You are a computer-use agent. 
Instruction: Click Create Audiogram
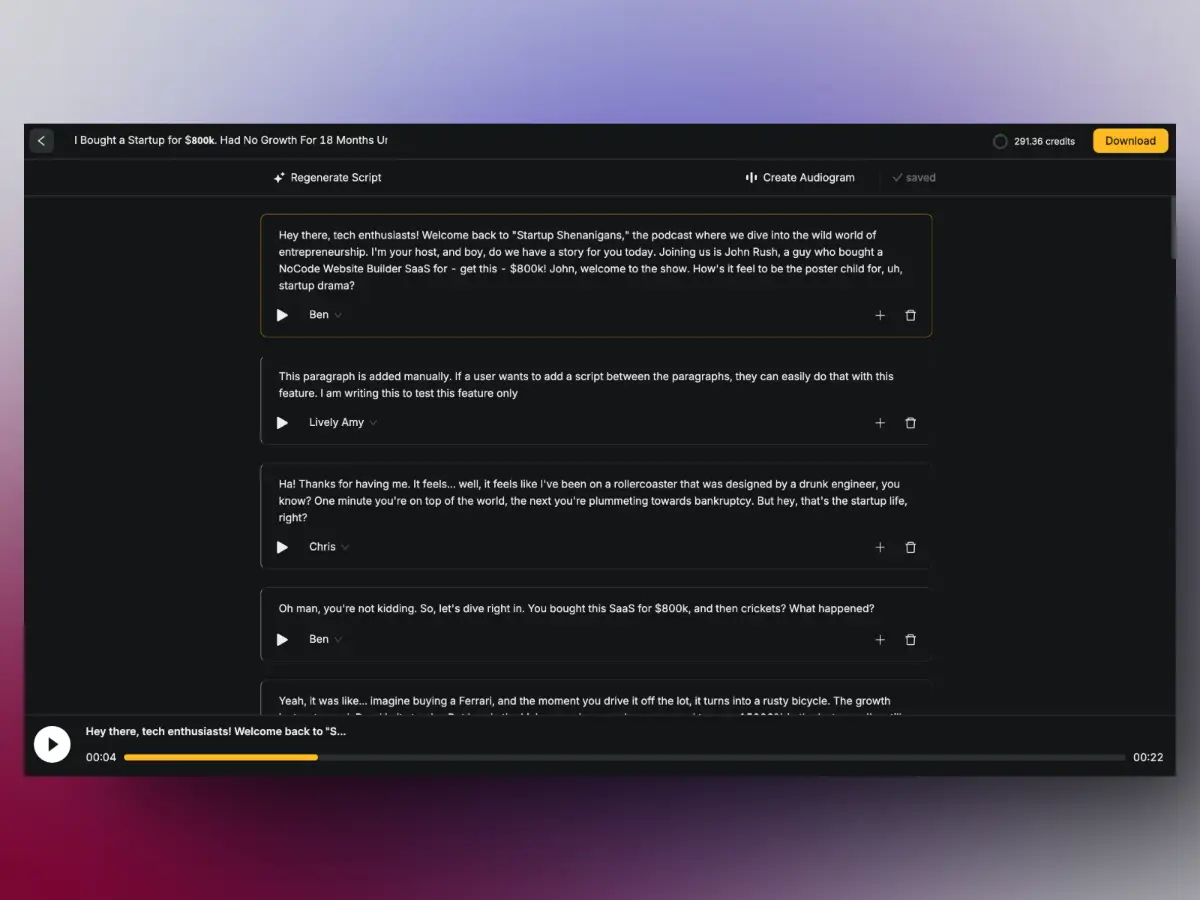(x=800, y=178)
